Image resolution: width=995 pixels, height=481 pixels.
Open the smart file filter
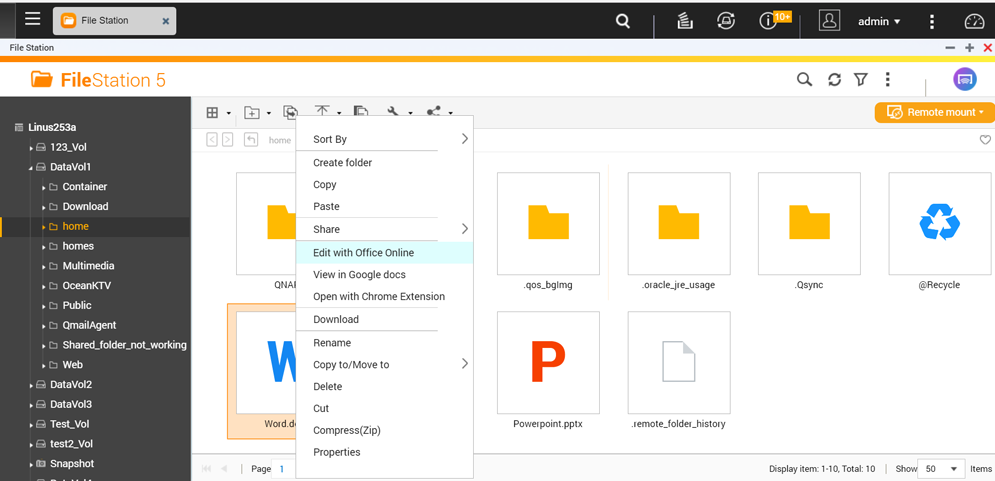point(860,80)
